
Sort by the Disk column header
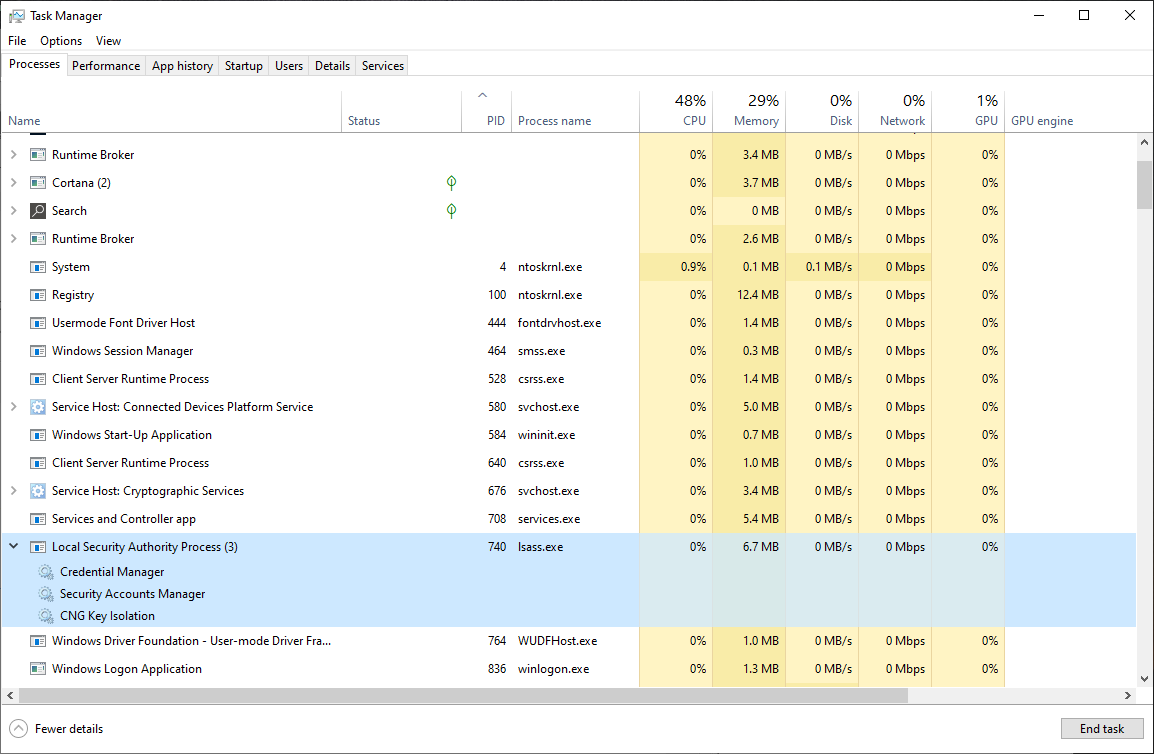822,110
